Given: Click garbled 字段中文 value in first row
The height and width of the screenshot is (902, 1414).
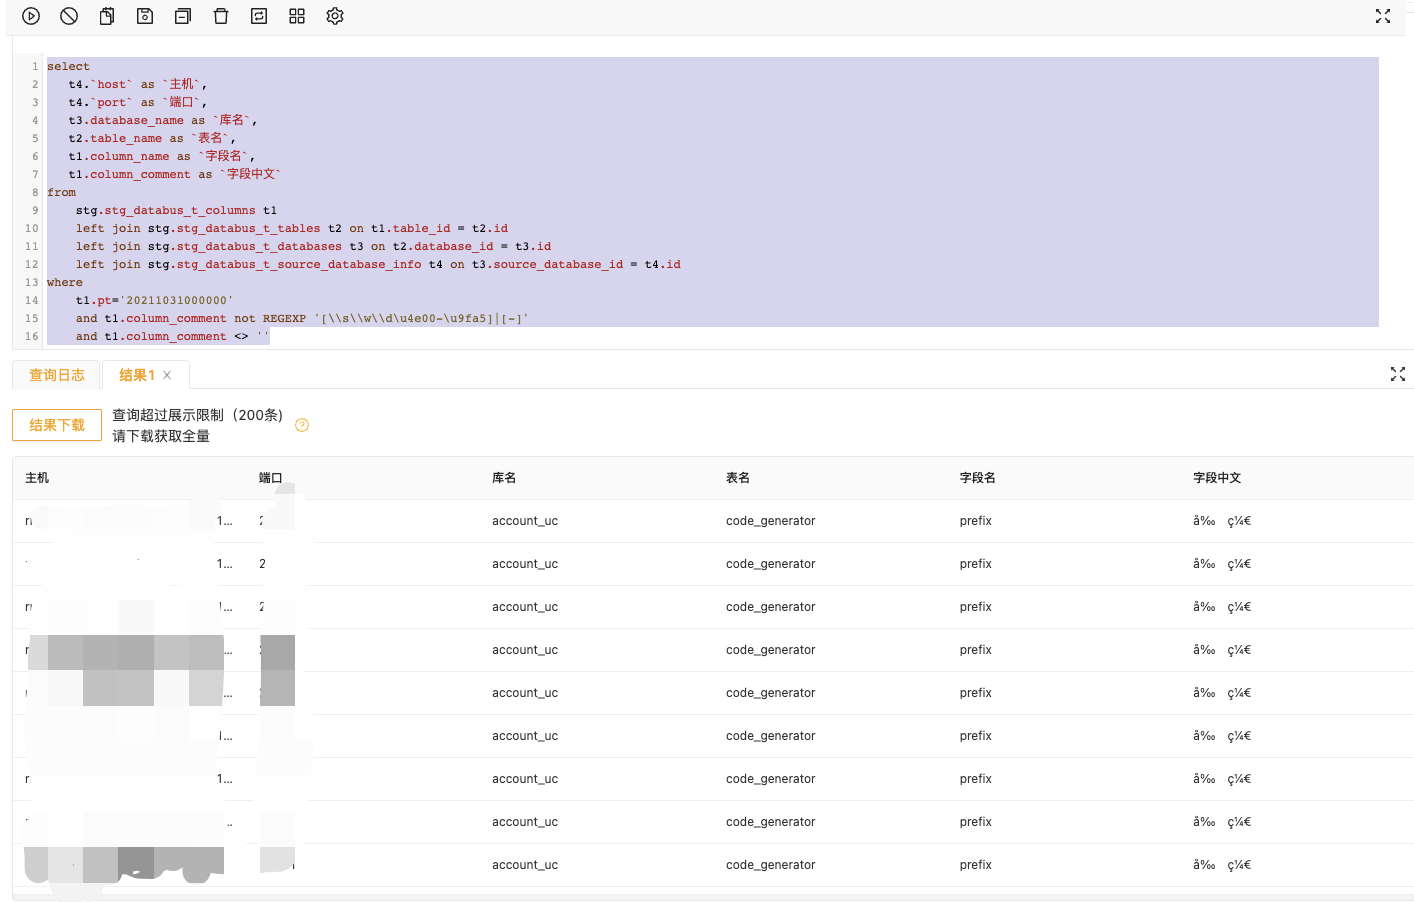Looking at the screenshot, I should pos(1222,521).
